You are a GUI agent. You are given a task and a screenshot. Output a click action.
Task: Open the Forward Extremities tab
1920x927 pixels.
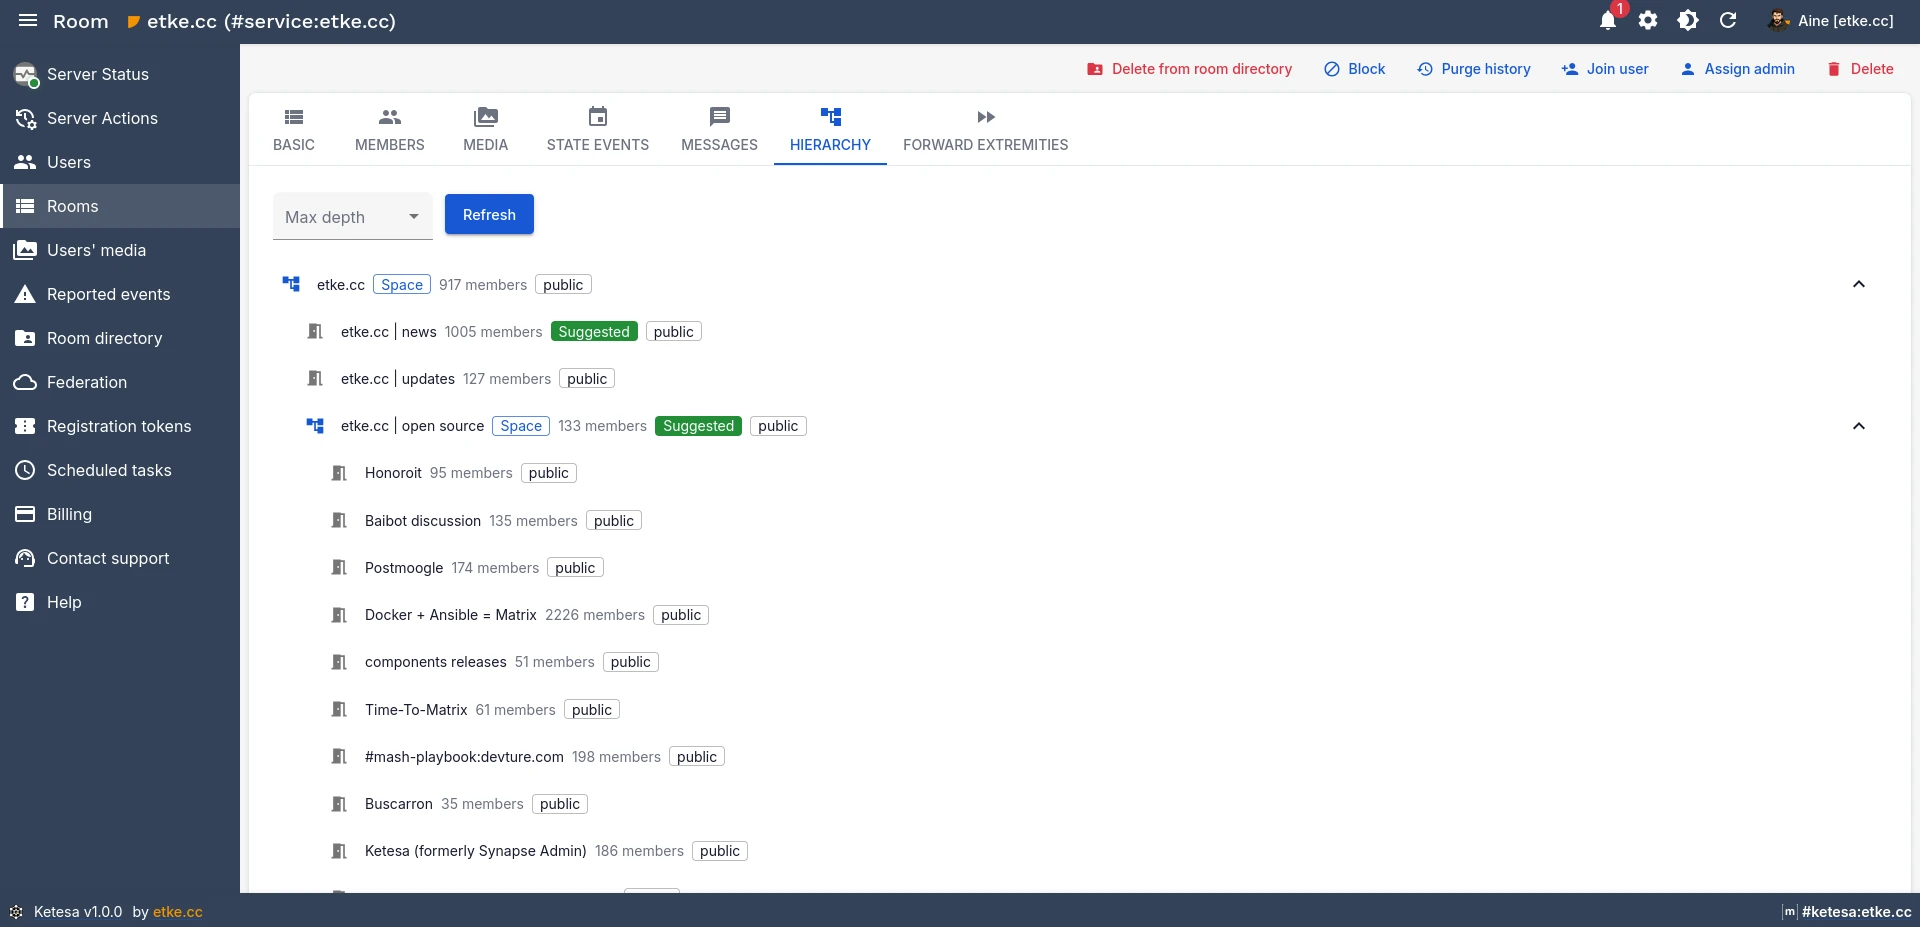[x=985, y=130]
